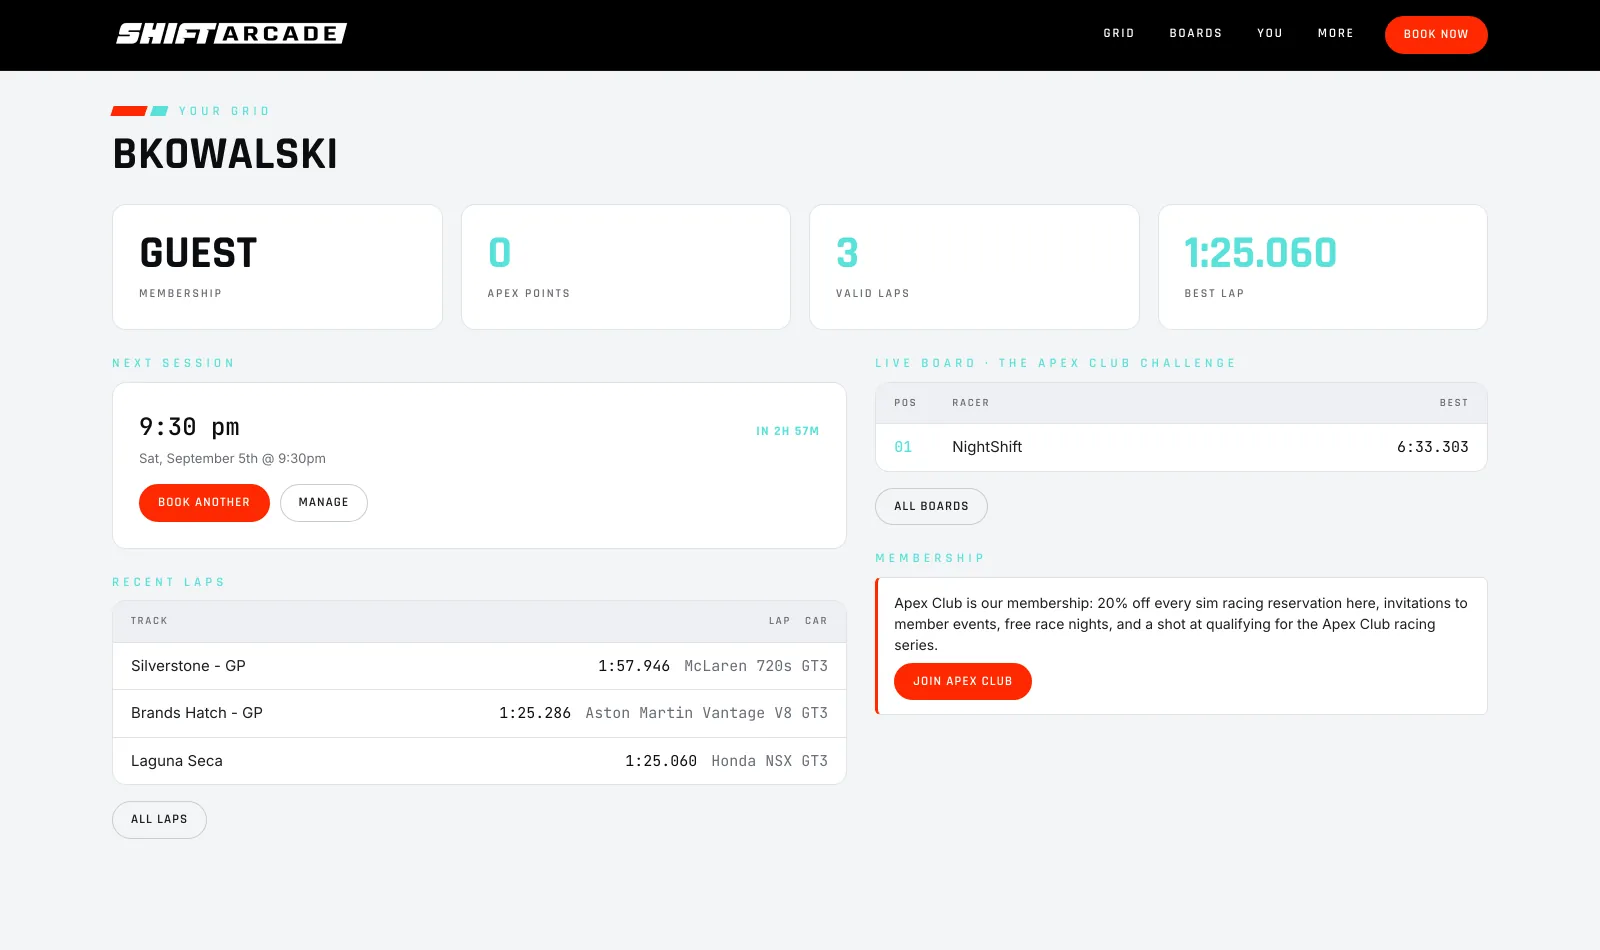
Task: Click the Honda NSX GT3 car
Action: coord(769,761)
